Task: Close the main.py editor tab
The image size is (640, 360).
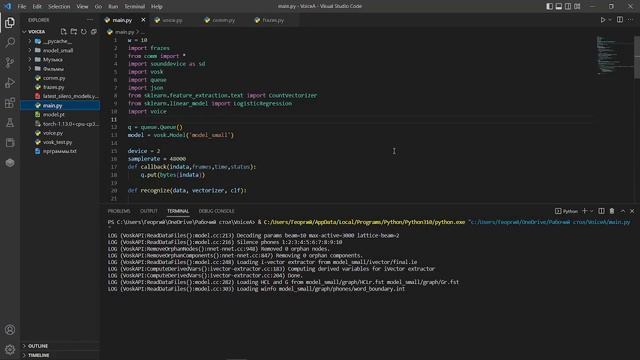Action: pyautogui.click(x=143, y=20)
